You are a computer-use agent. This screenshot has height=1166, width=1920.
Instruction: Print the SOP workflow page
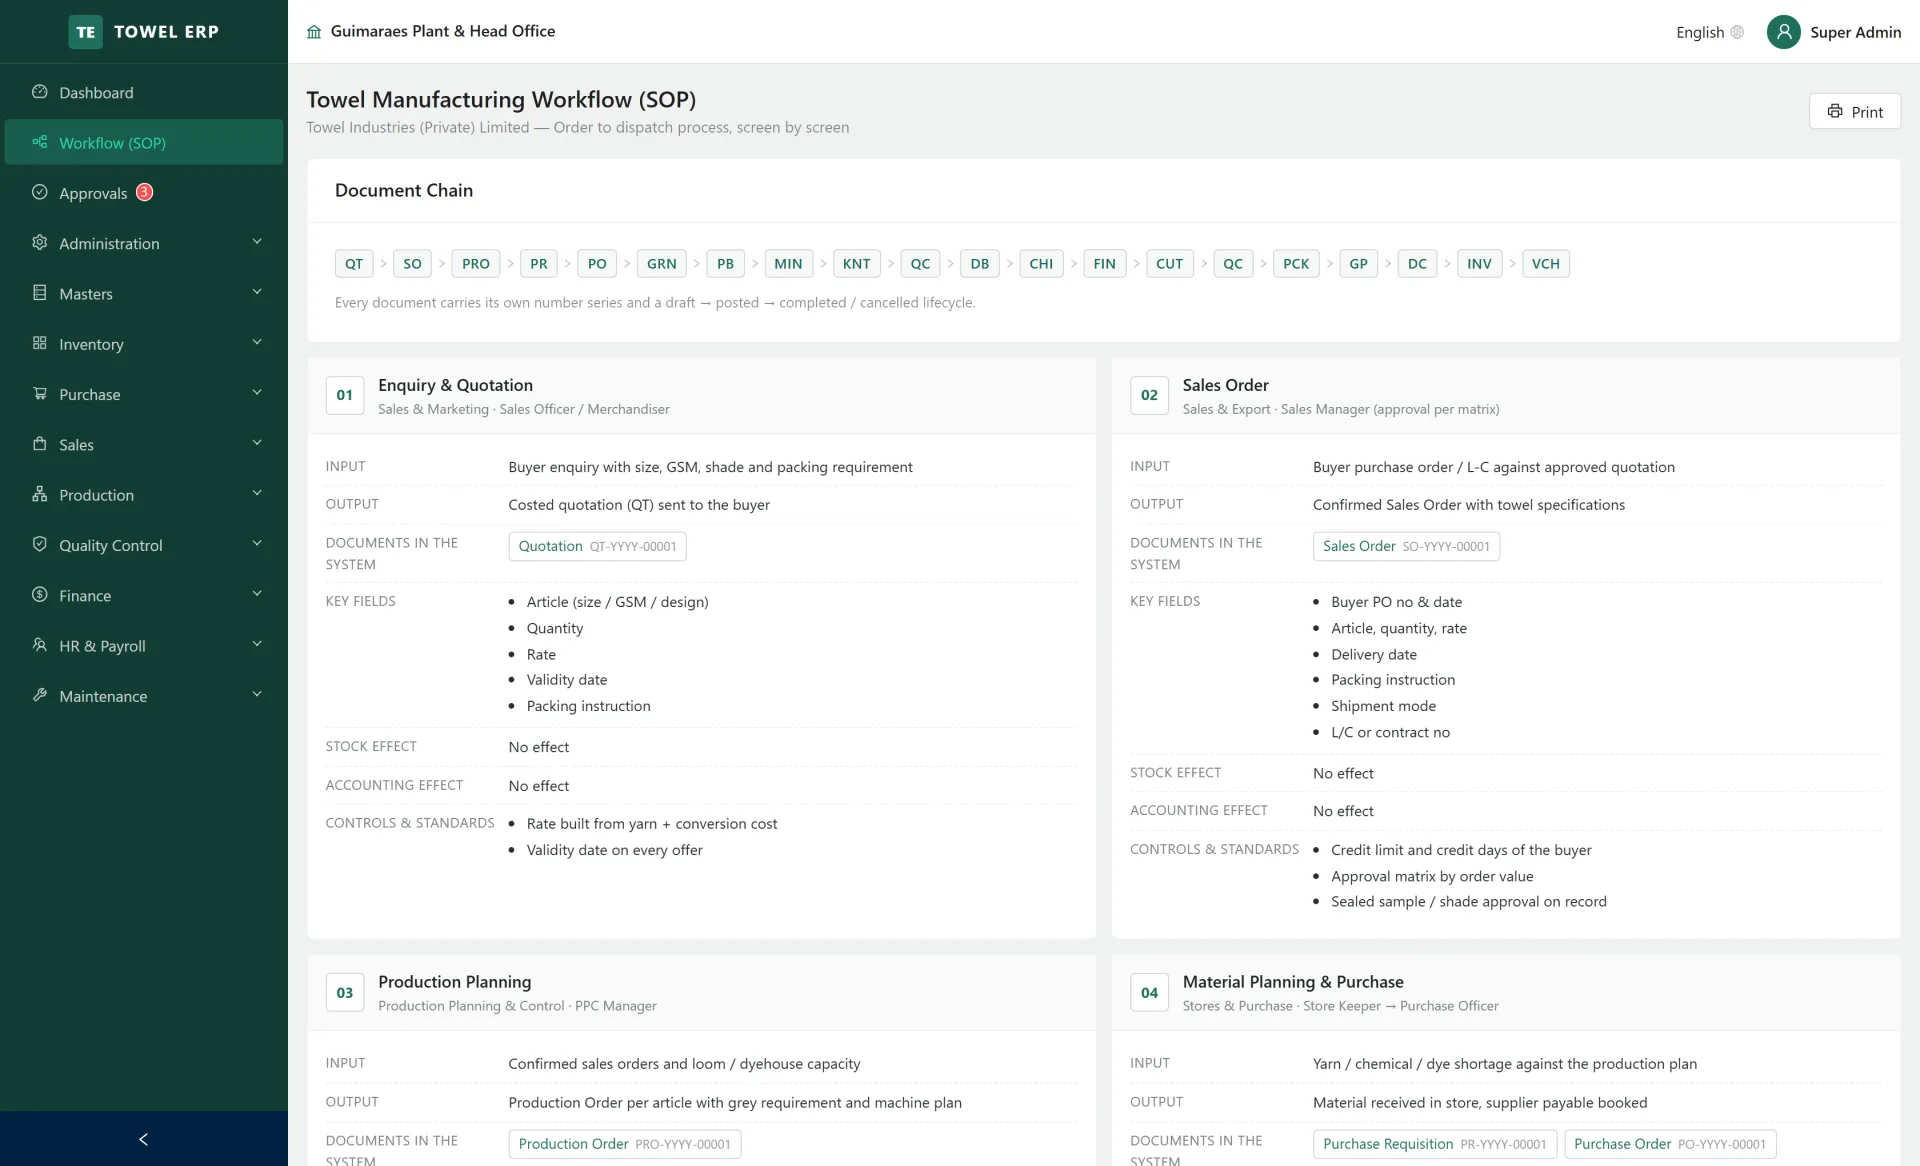1854,111
